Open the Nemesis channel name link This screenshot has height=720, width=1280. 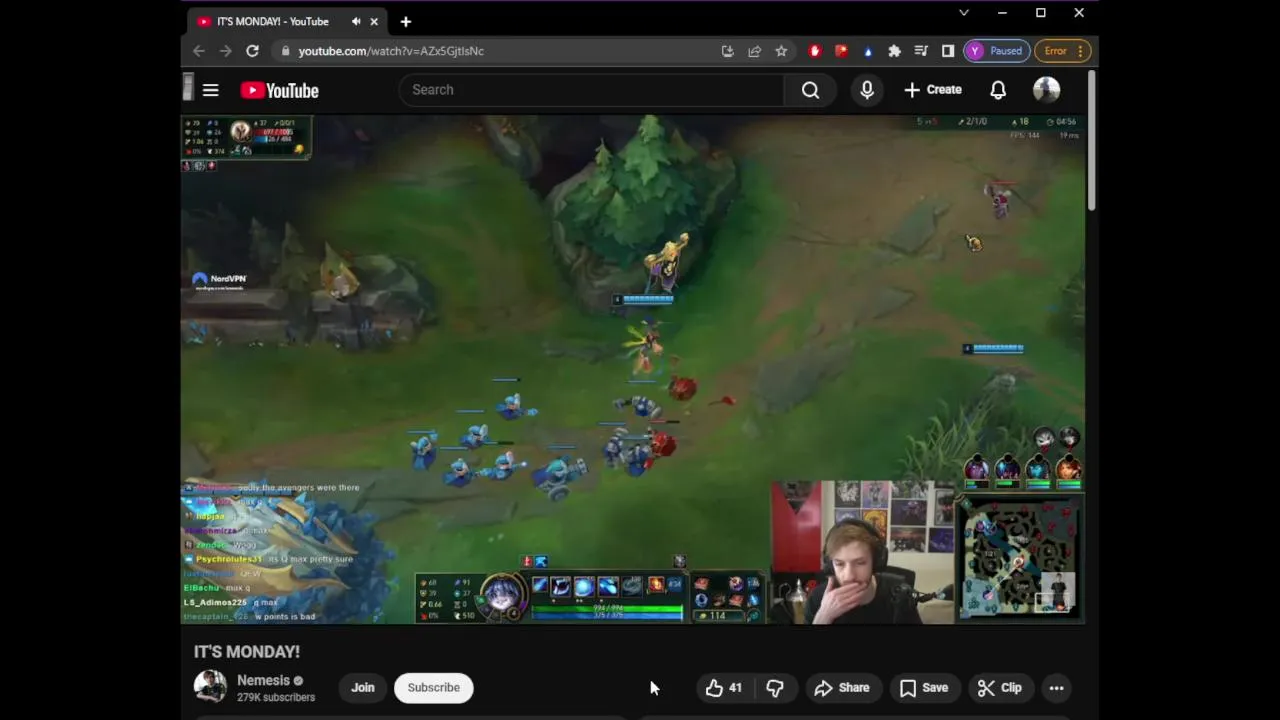263,680
